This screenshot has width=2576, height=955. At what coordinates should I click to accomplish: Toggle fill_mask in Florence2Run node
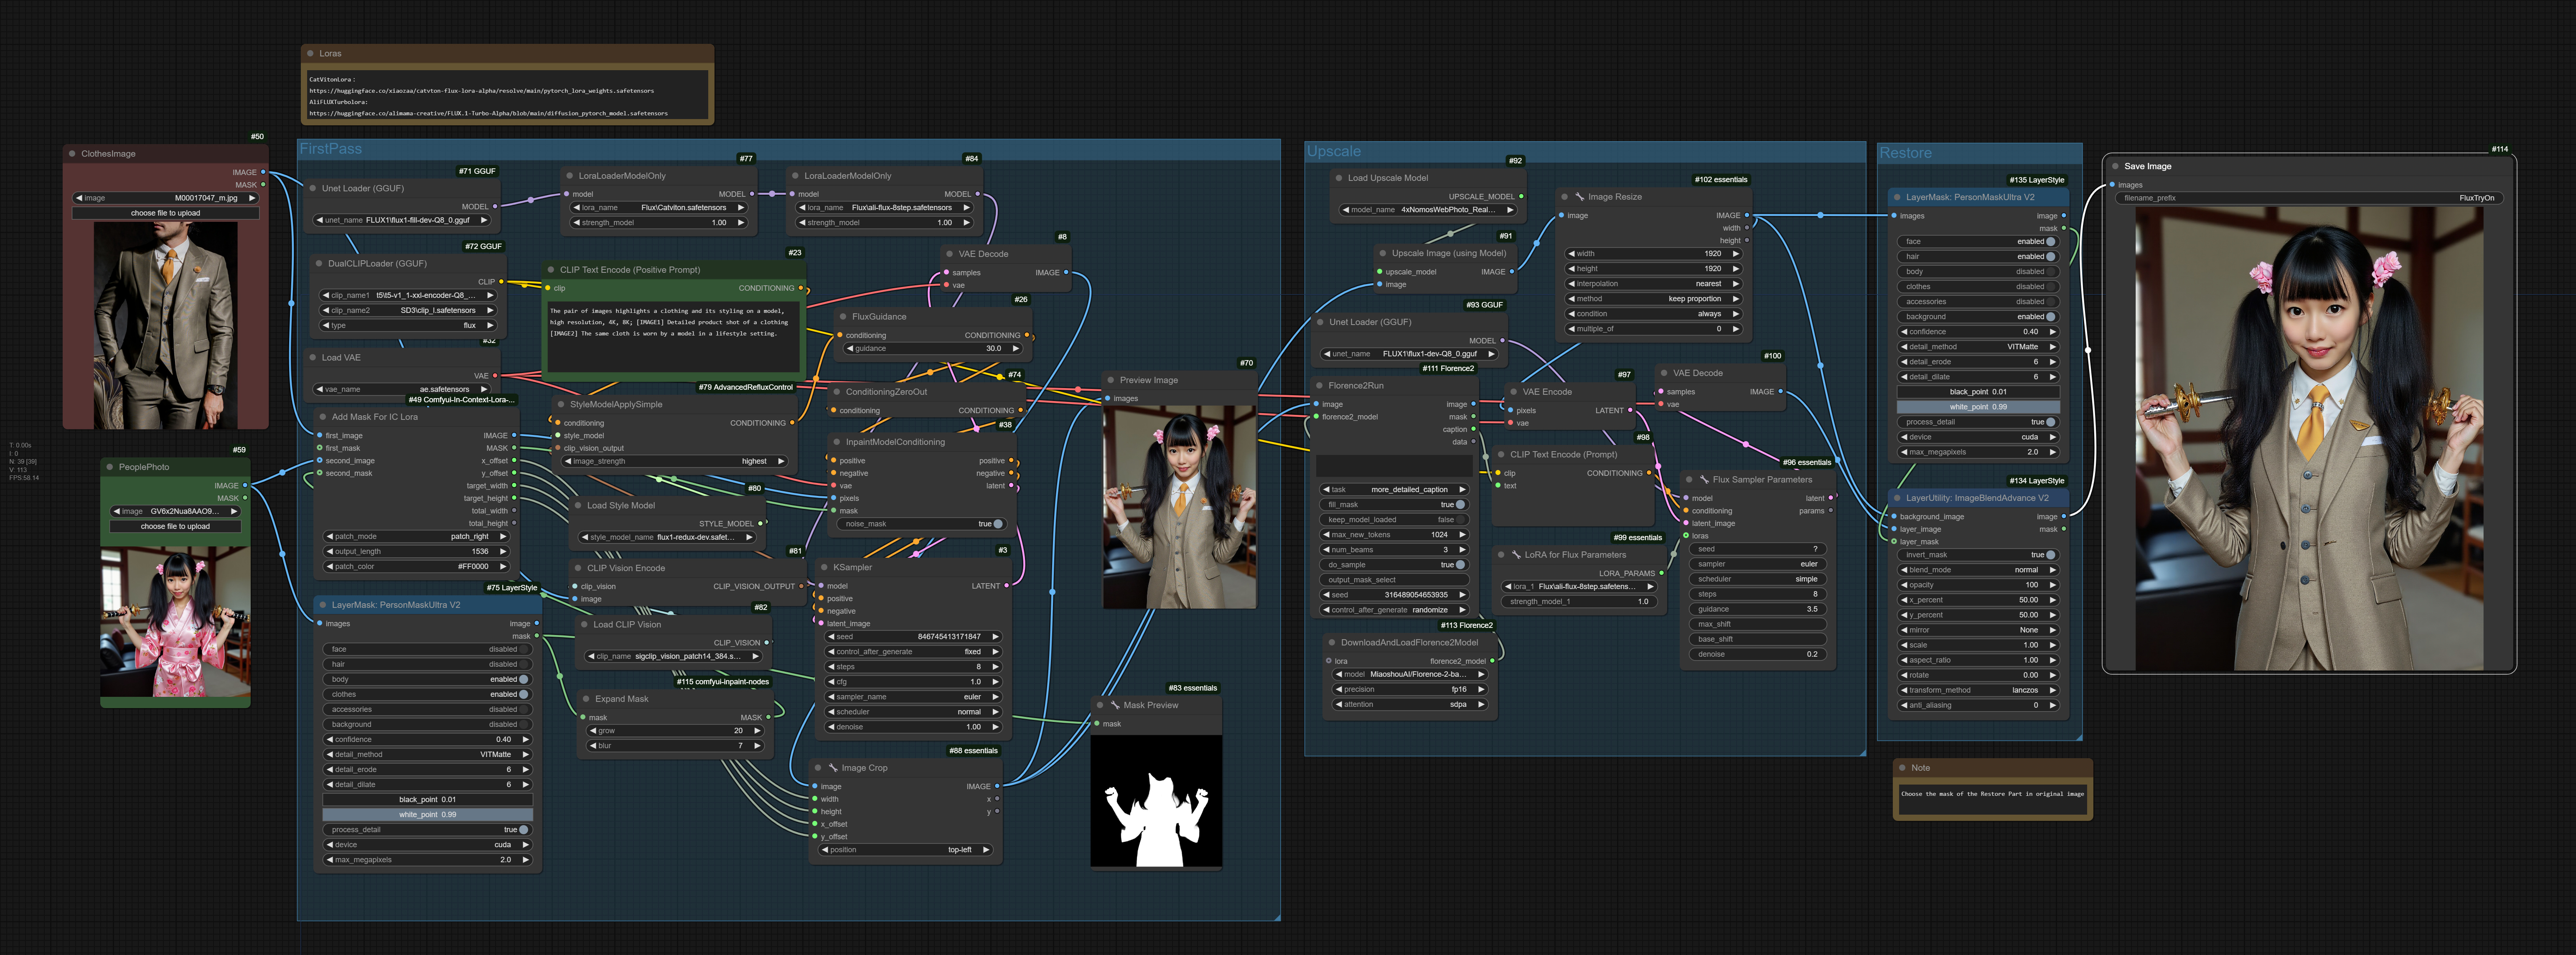(x=1396, y=505)
